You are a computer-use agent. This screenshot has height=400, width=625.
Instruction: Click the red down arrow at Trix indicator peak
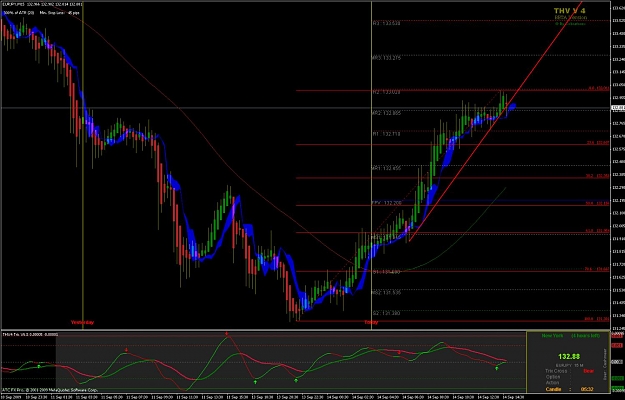226,333
